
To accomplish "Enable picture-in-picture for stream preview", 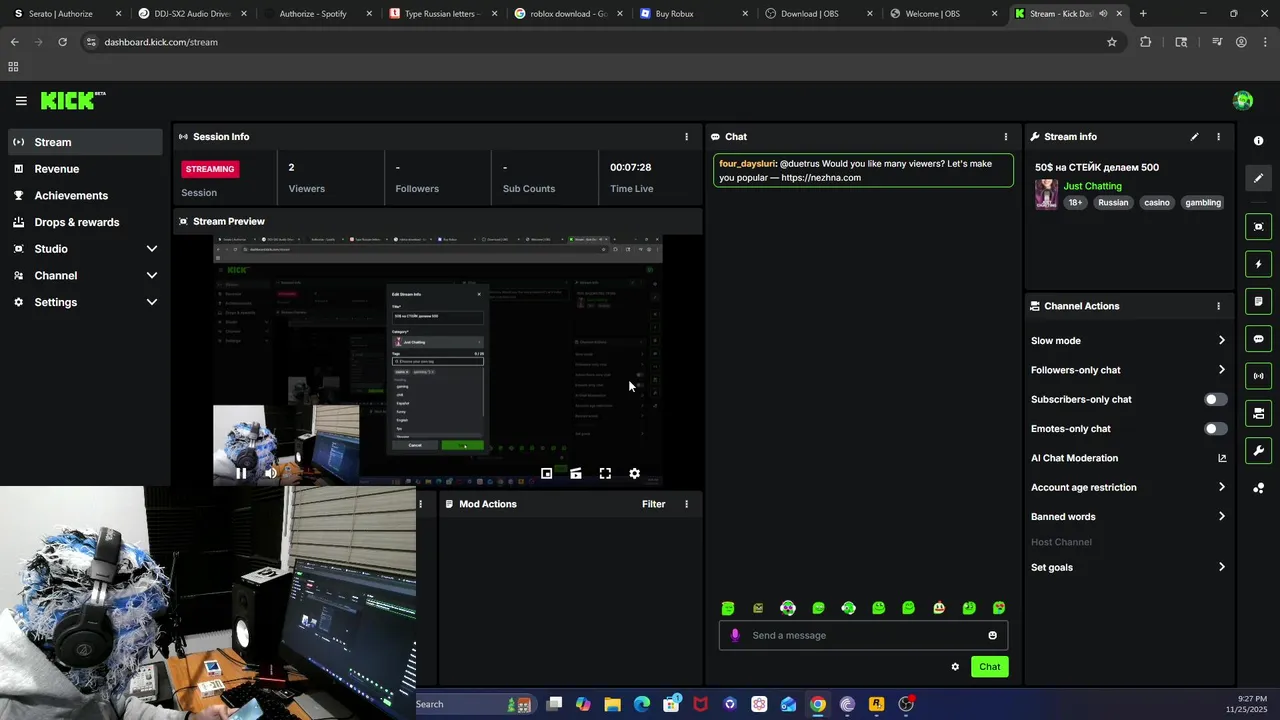I will point(546,474).
